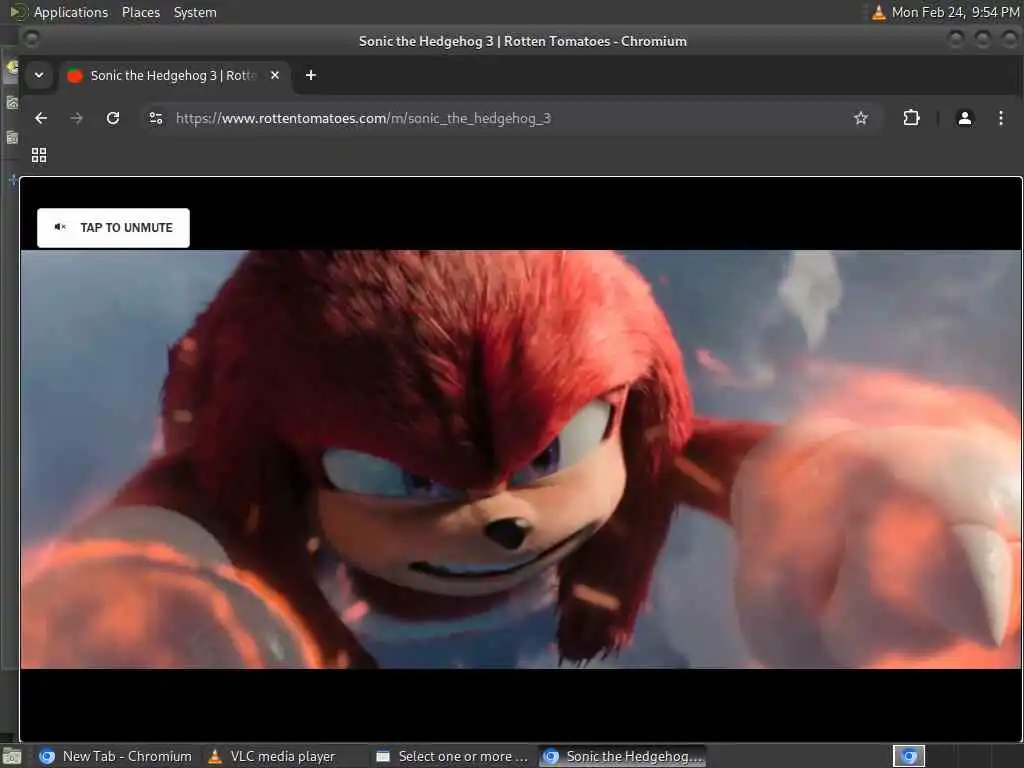Open the Chromium profile icon
The width and height of the screenshot is (1024, 768).
965,118
